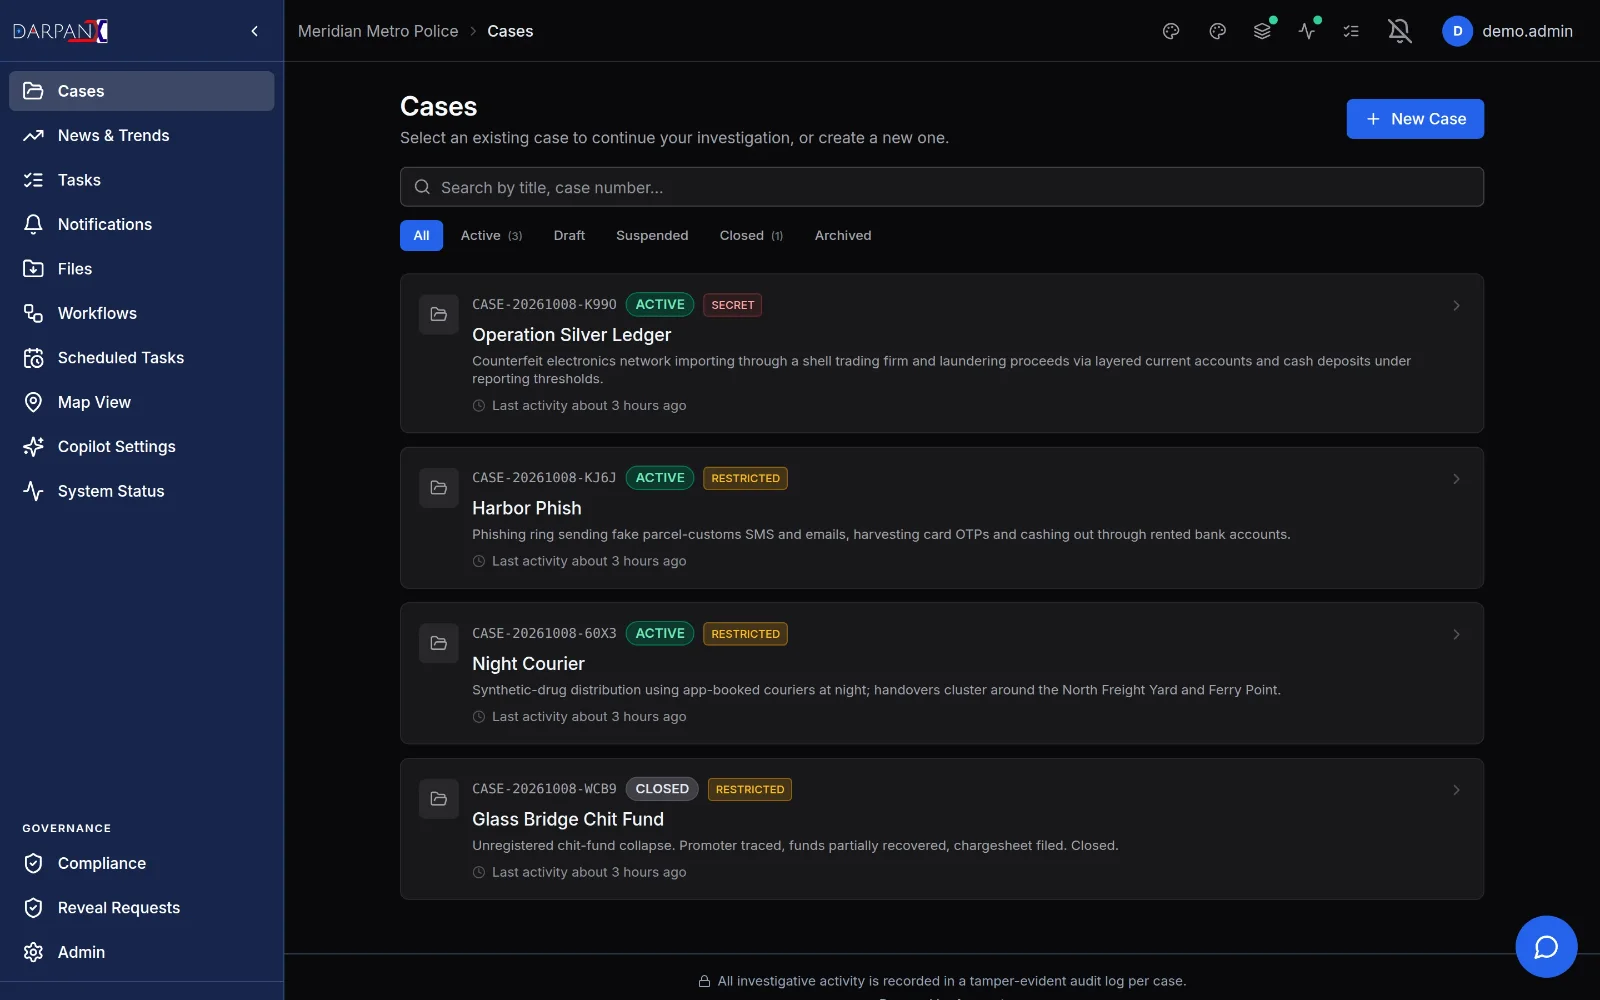Click the folder icon for Harbor Phish
The height and width of the screenshot is (1000, 1600).
click(x=438, y=488)
